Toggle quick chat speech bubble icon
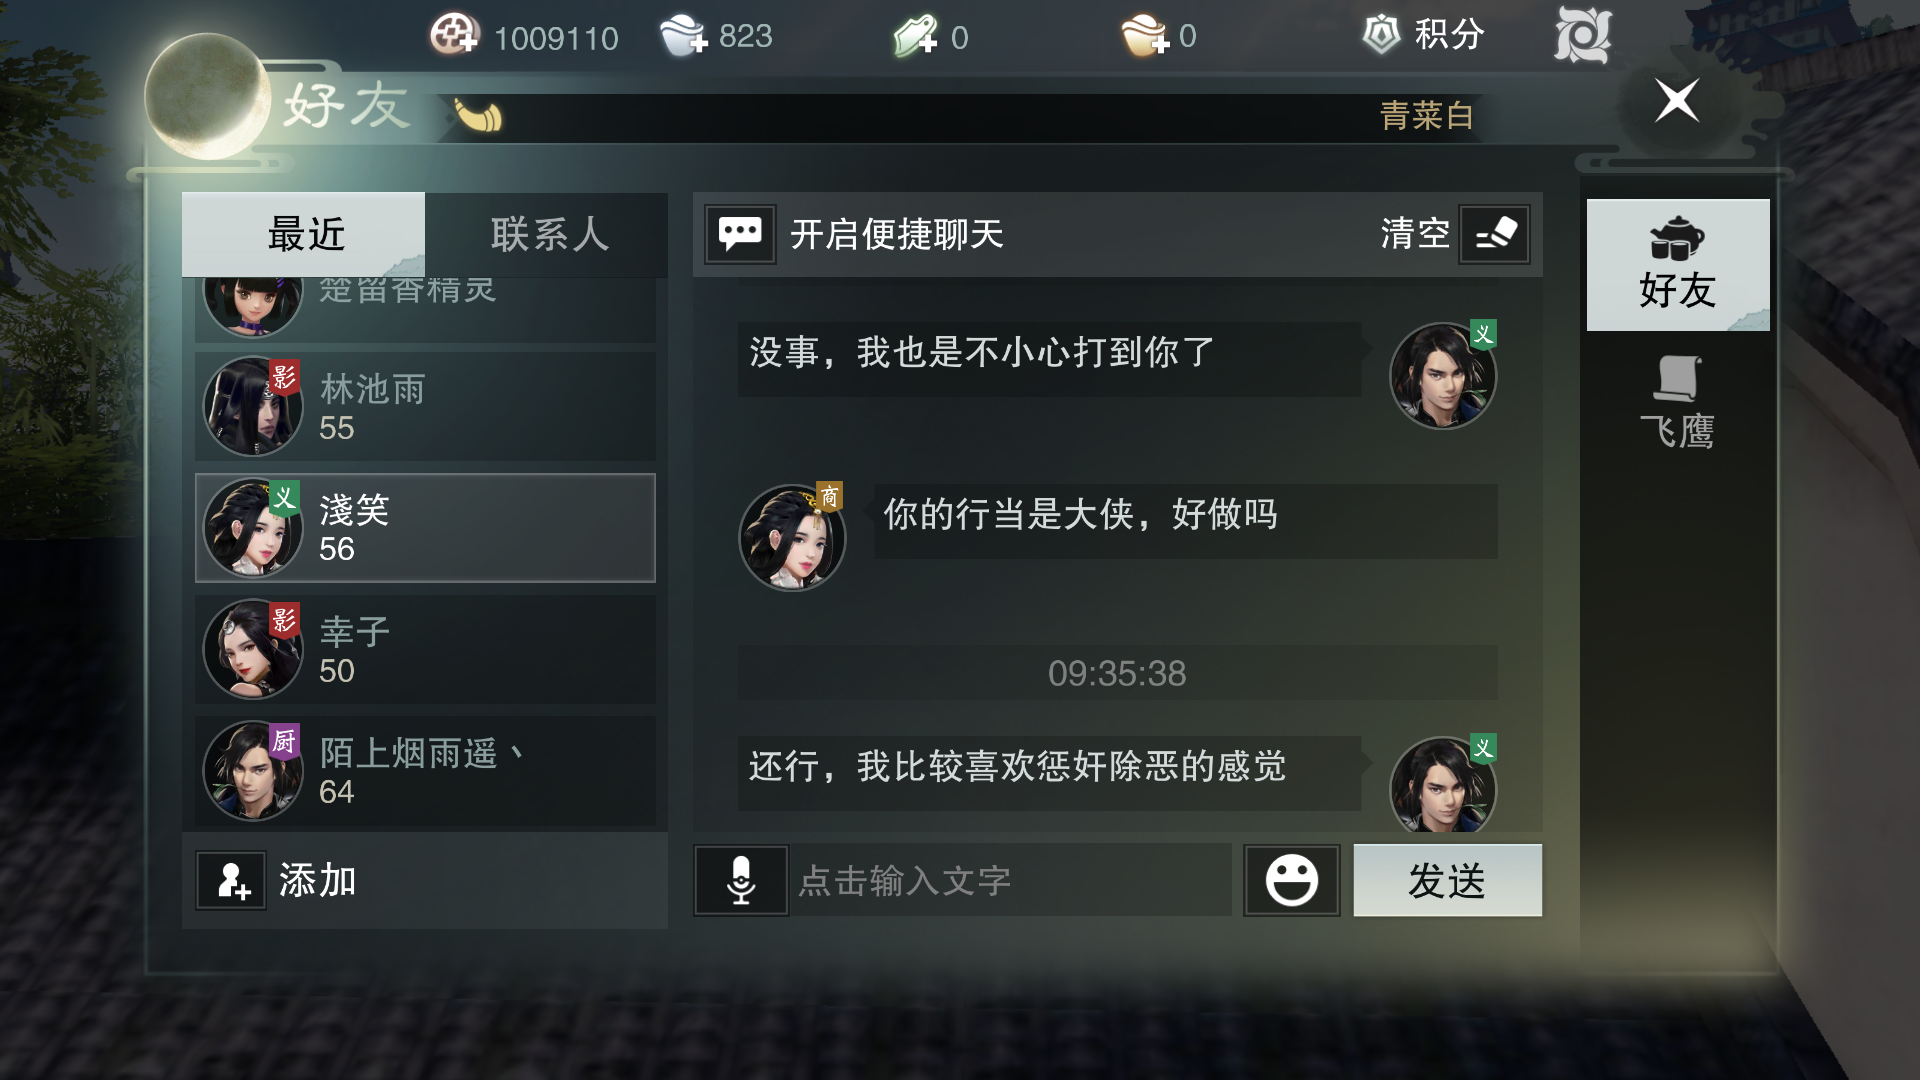 (740, 234)
